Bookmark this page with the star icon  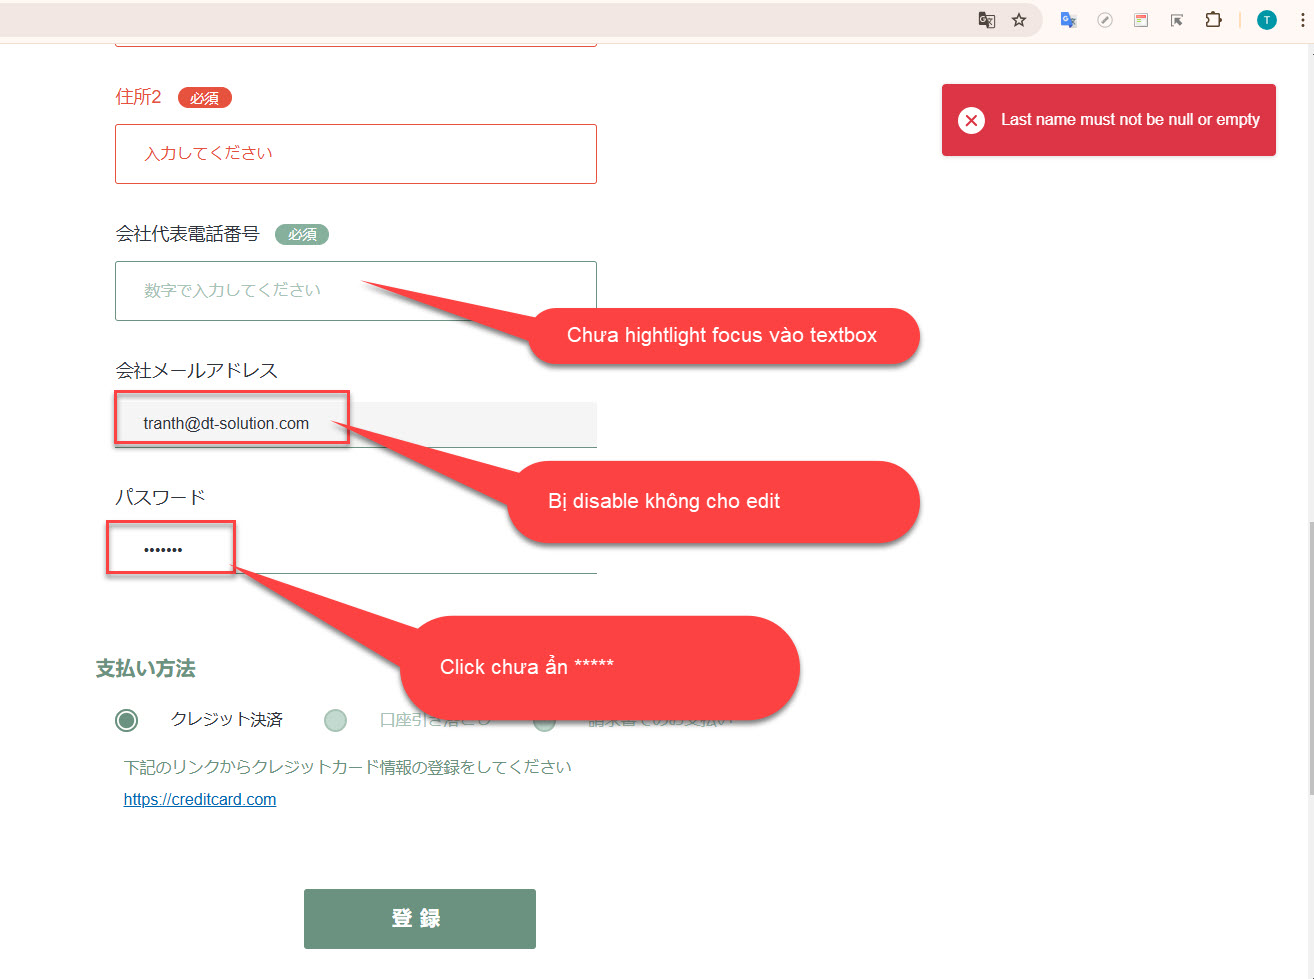[1019, 20]
